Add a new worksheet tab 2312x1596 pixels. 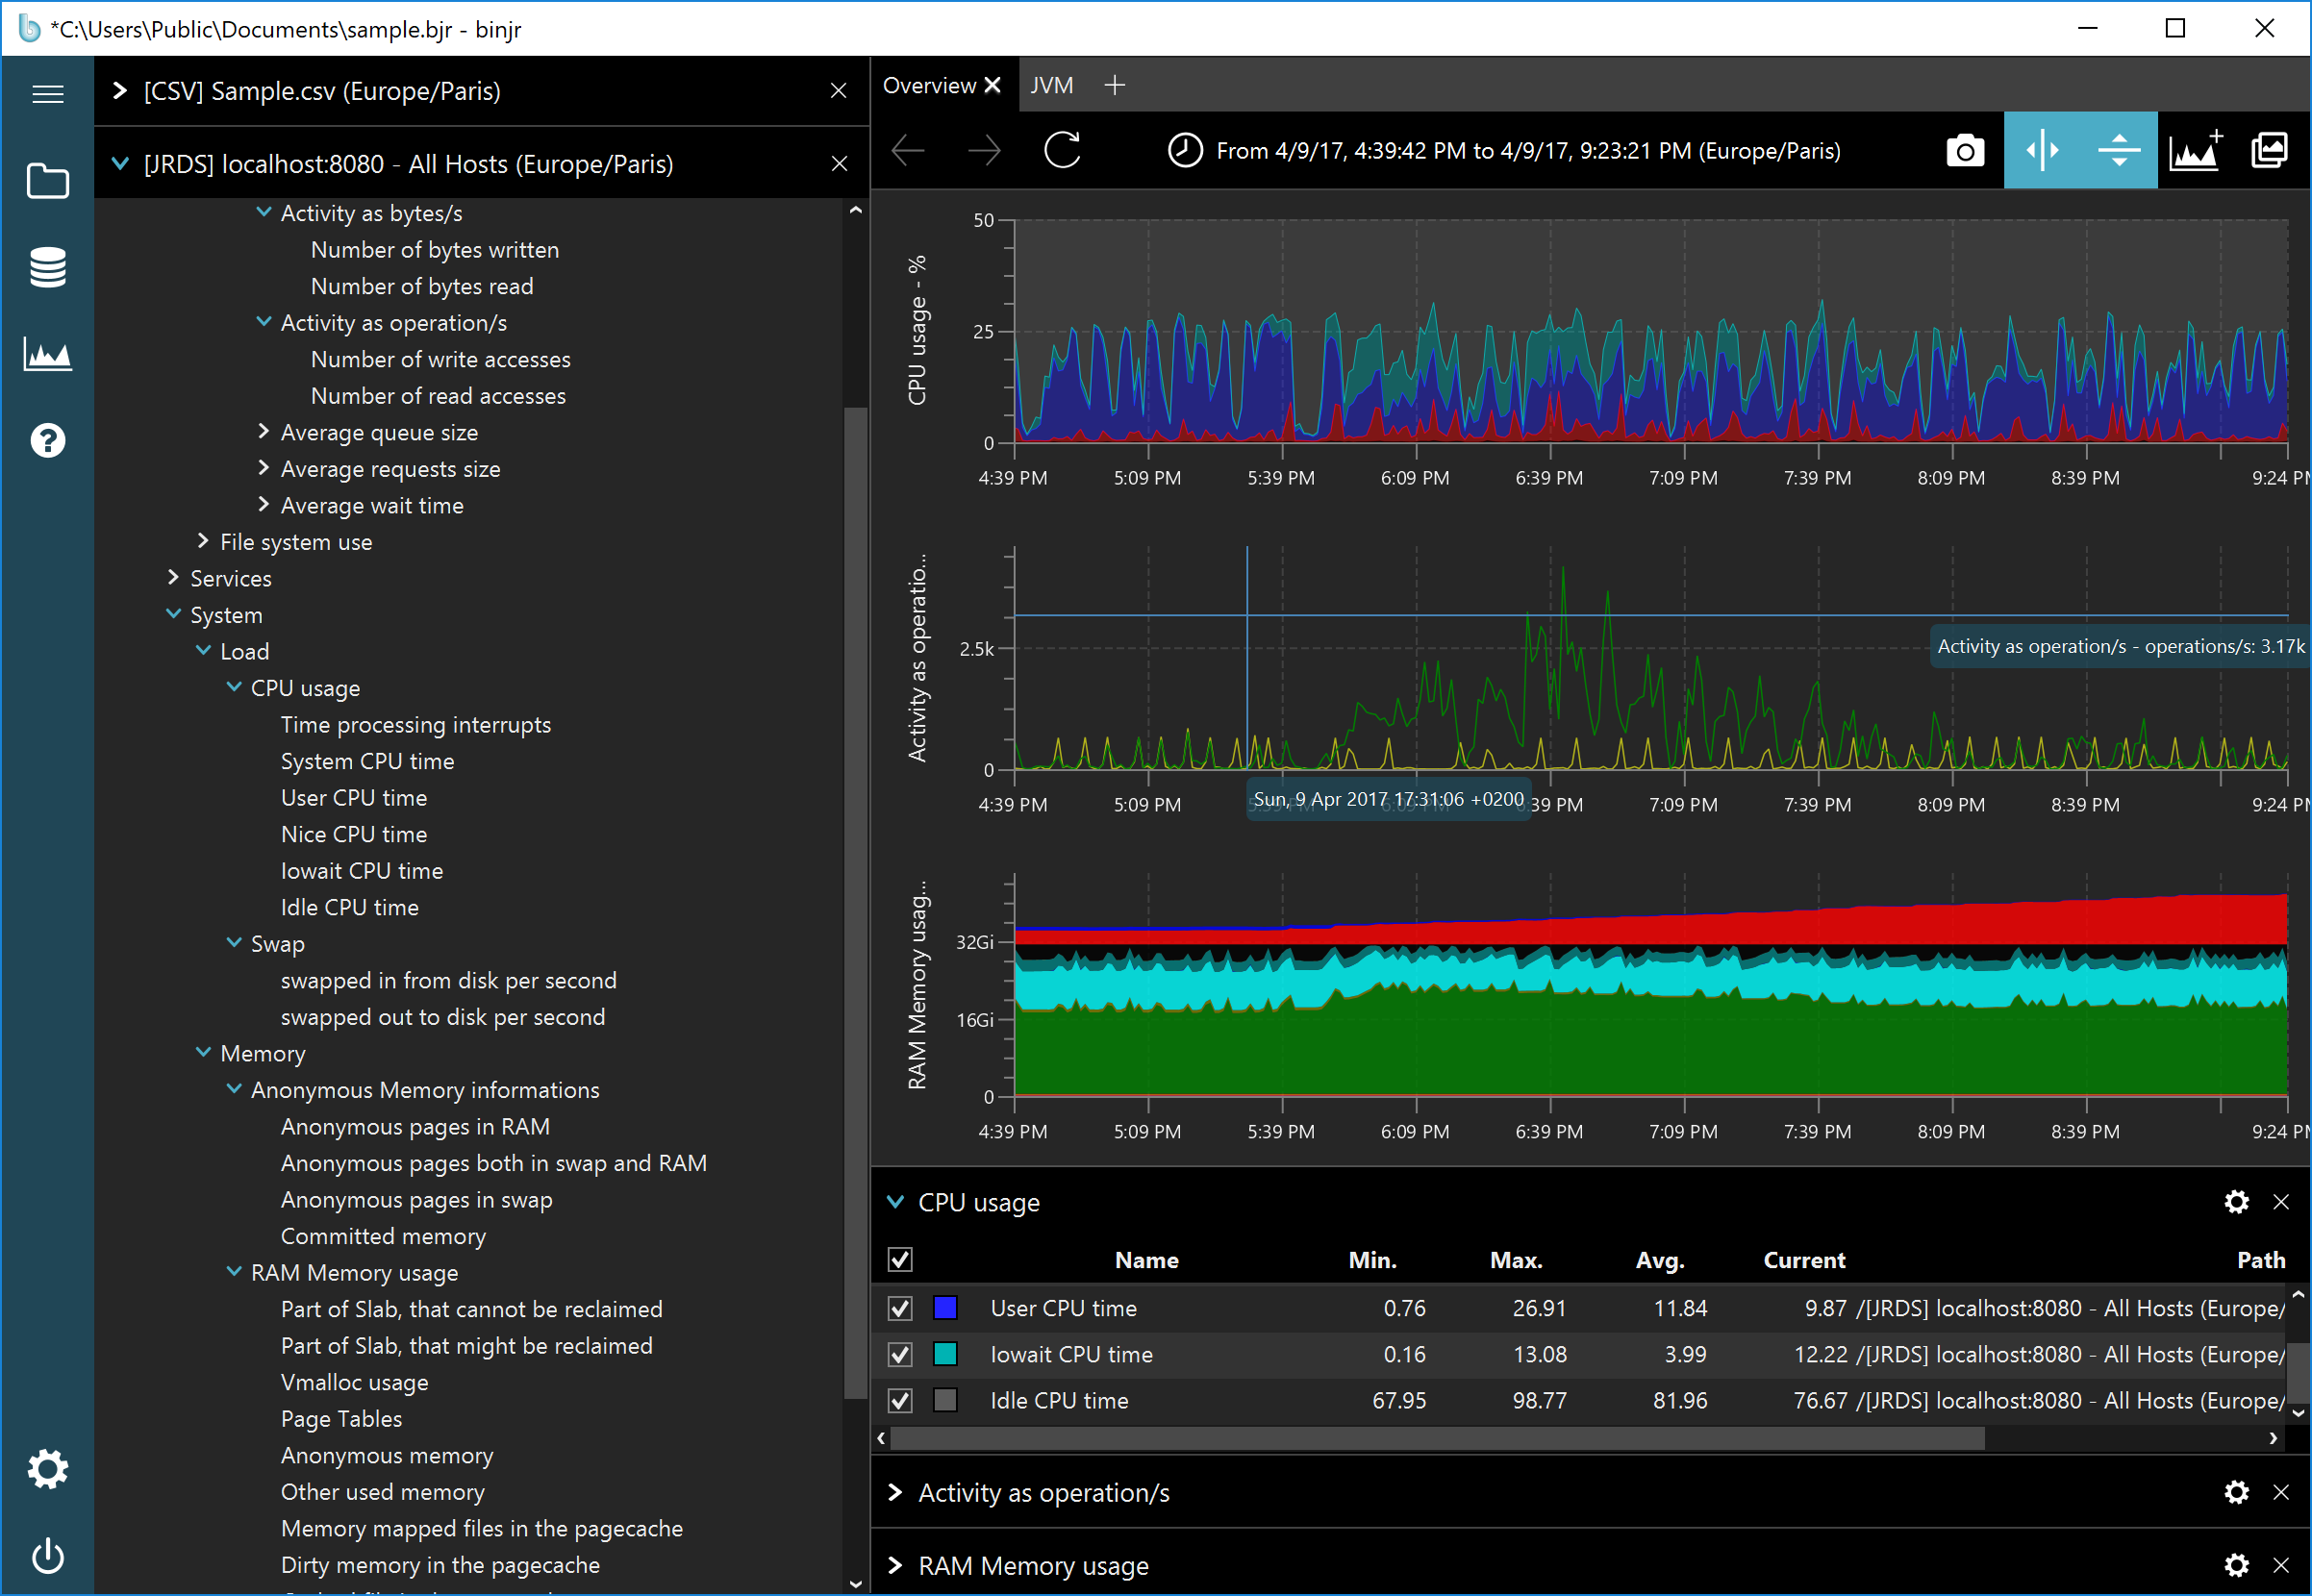1115,86
